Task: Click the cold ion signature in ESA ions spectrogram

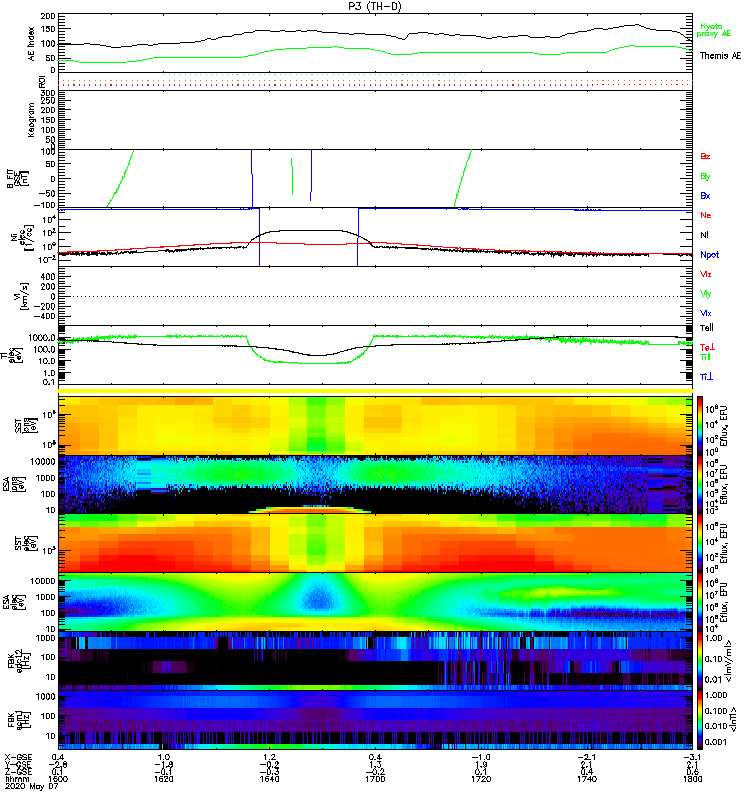Action: pos(310,509)
